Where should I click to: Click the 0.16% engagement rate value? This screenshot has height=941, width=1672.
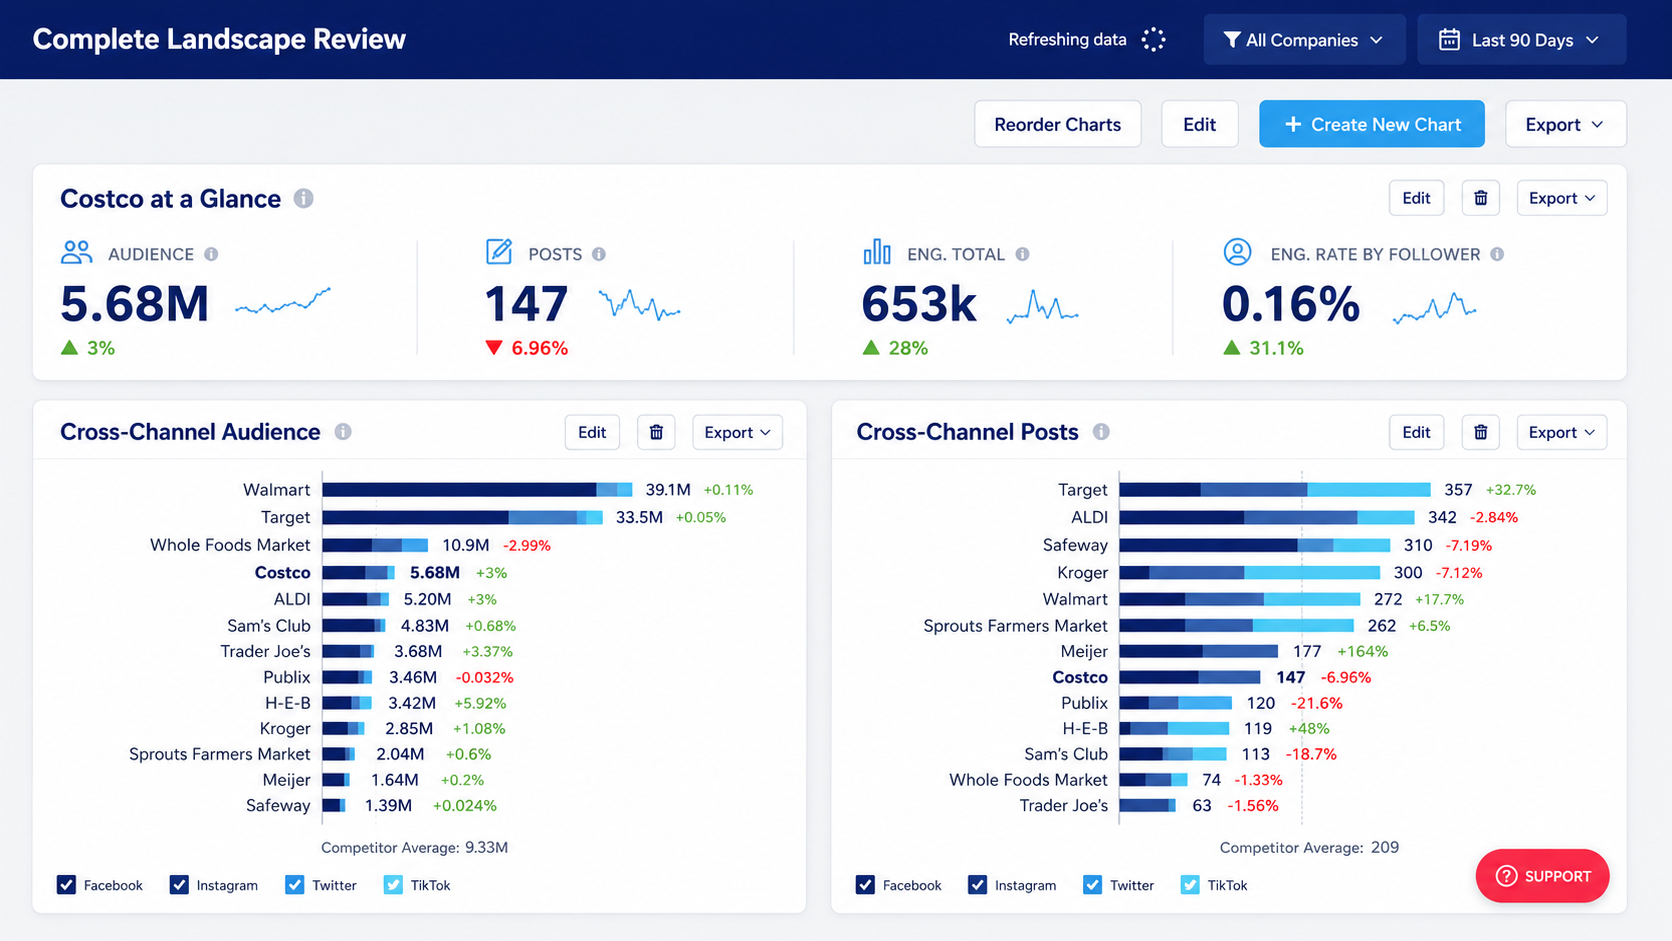pos(1291,304)
